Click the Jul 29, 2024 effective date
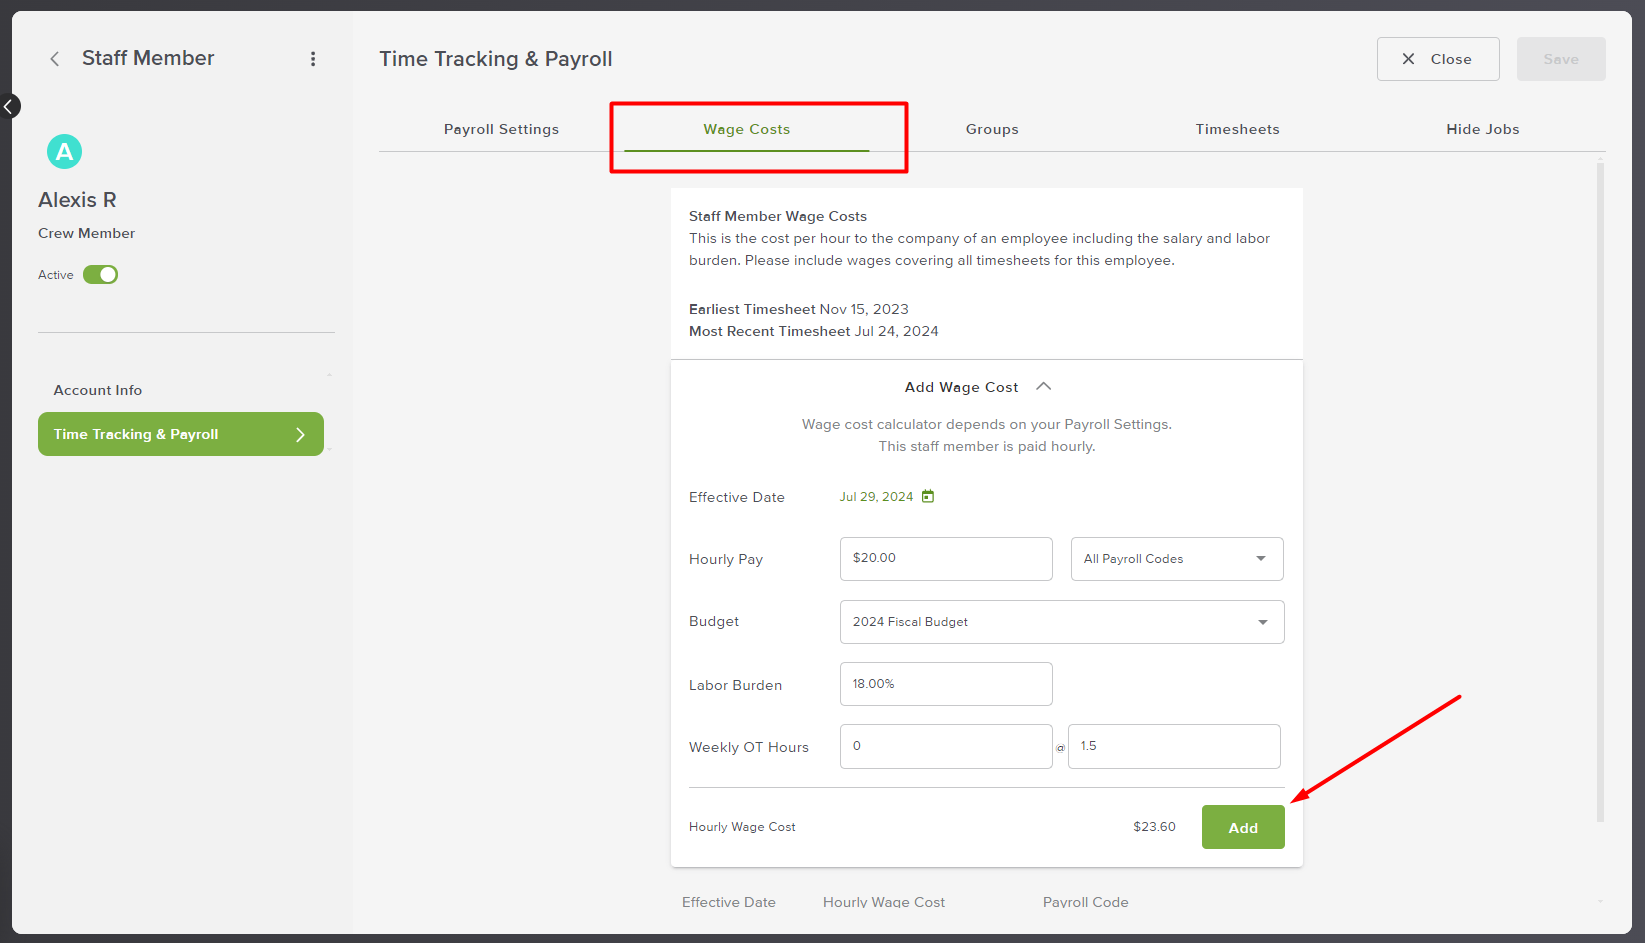The image size is (1645, 943). coord(876,497)
